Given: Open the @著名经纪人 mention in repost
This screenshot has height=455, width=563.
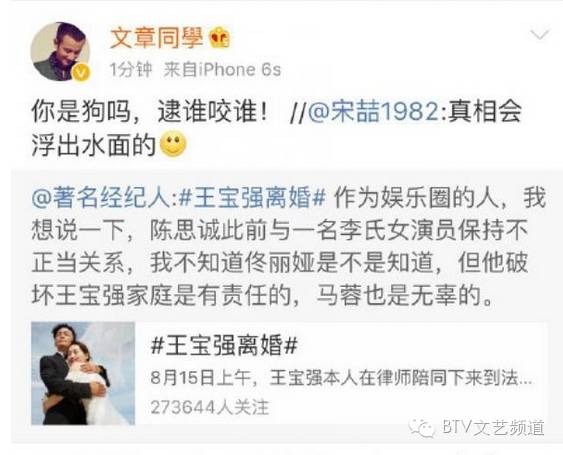Looking at the screenshot, I should [x=103, y=198].
